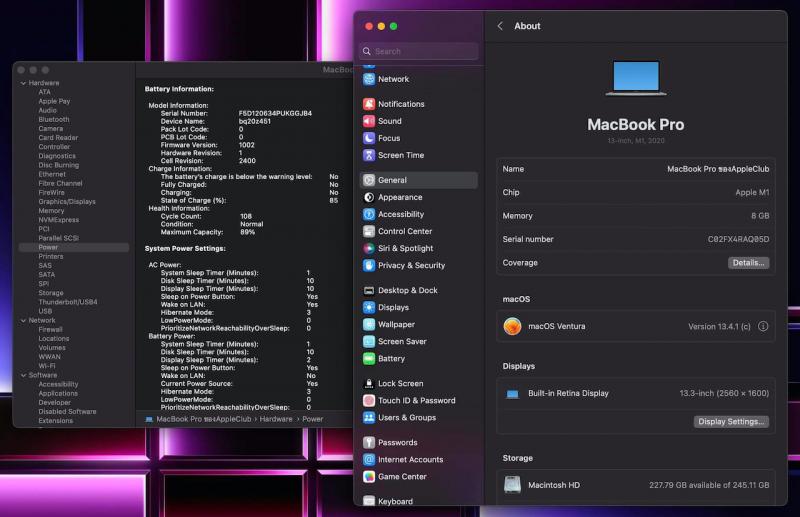This screenshot has width=800, height=517.
Task: Open the Game Center icon
Action: coord(369,477)
